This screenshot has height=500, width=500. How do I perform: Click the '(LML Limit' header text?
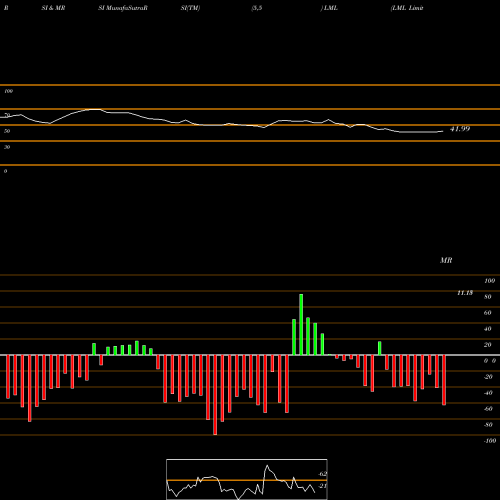pos(407,8)
